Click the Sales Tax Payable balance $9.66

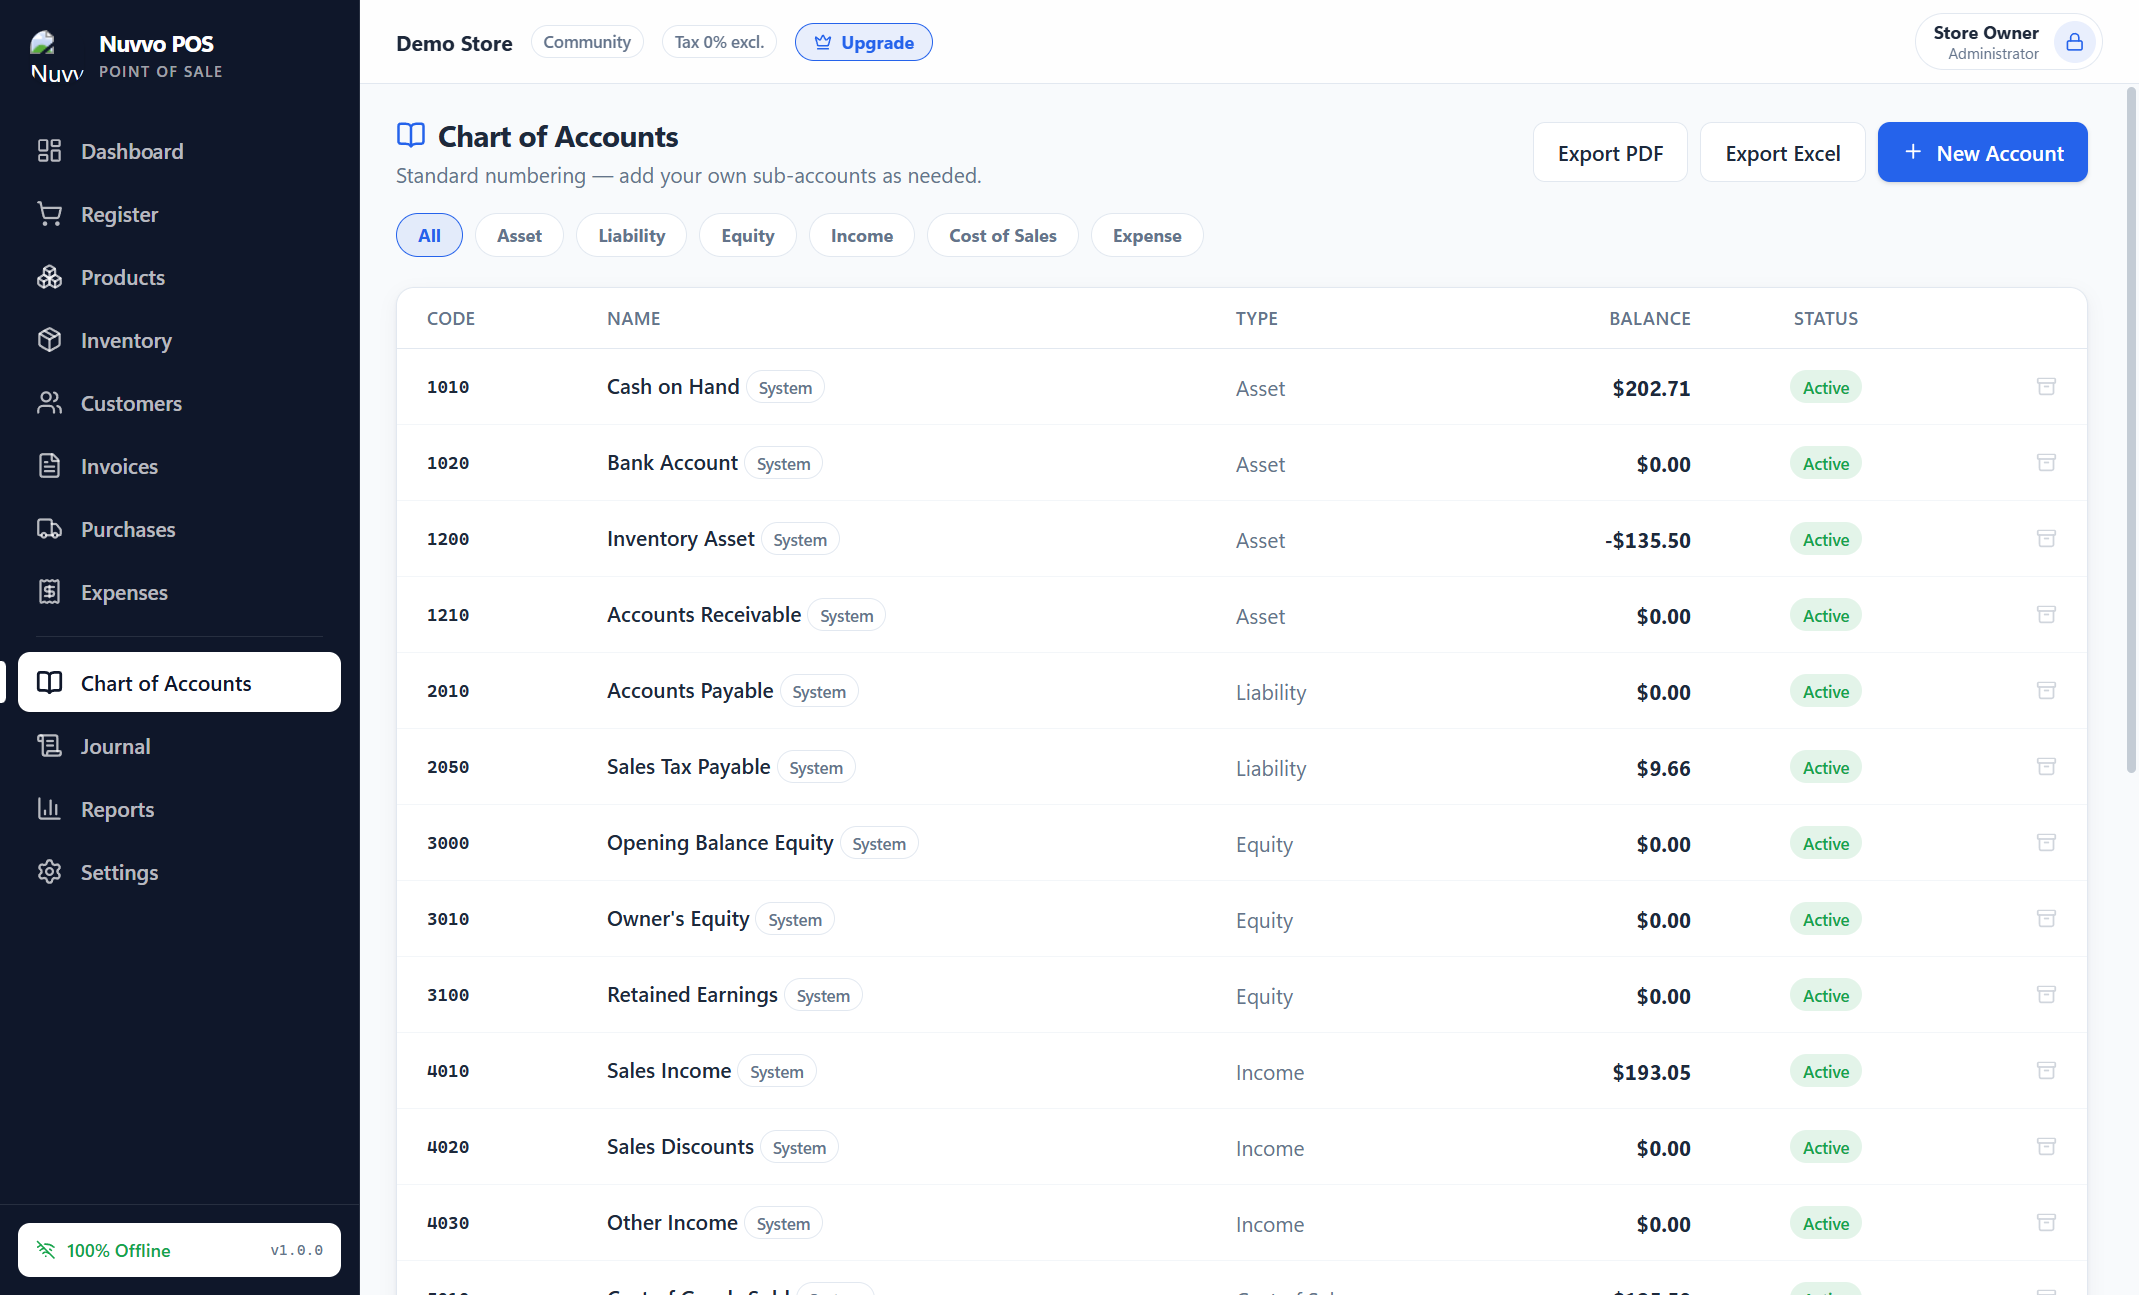pos(1663,768)
